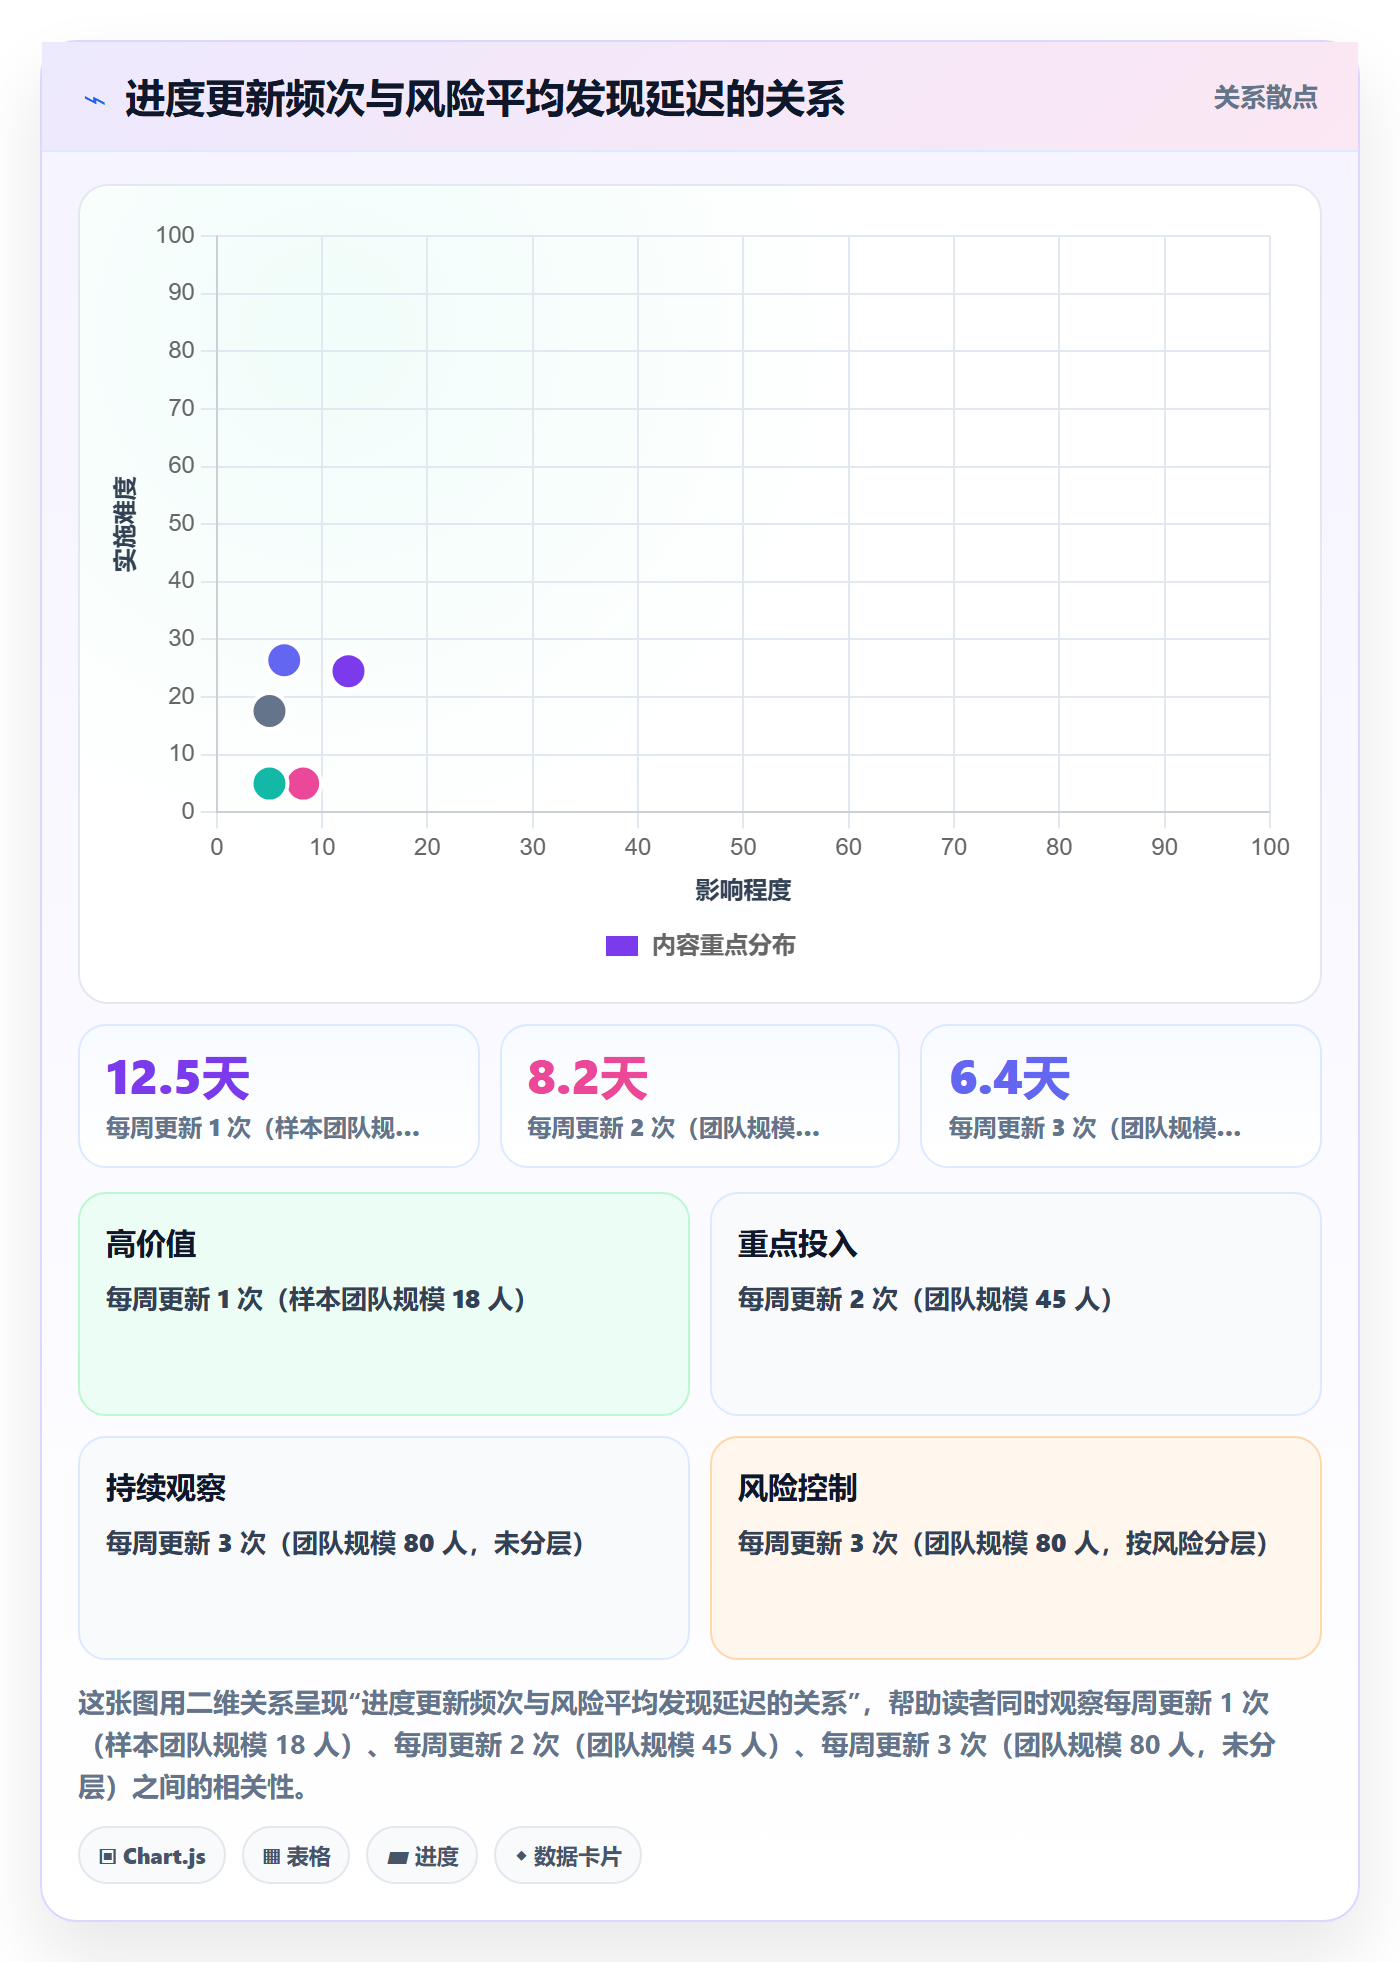The image size is (1400, 1962).
Task: Click the 数据卡片 tag chip
Action: (568, 1856)
